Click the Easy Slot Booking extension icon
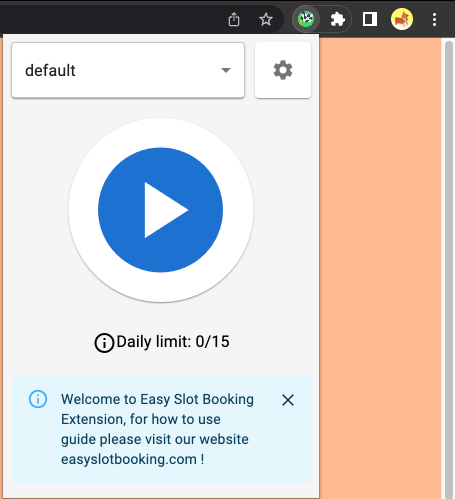This screenshot has width=455, height=499. pos(306,19)
